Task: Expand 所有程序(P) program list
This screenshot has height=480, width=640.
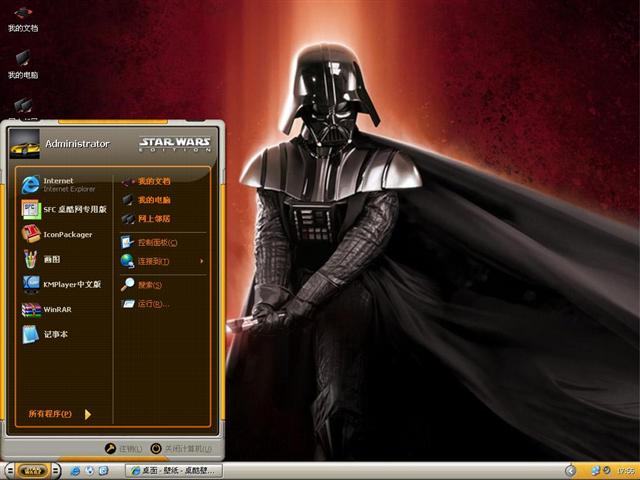Action: tap(60, 414)
